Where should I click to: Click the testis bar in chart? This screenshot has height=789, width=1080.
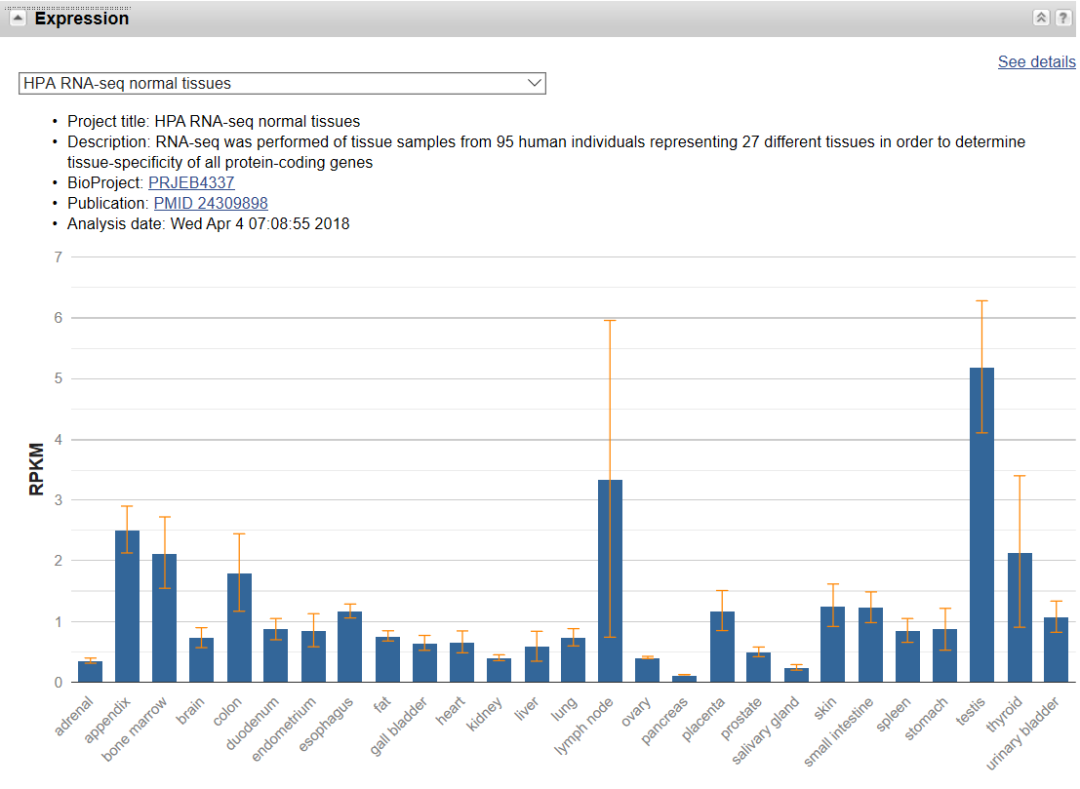point(982,525)
